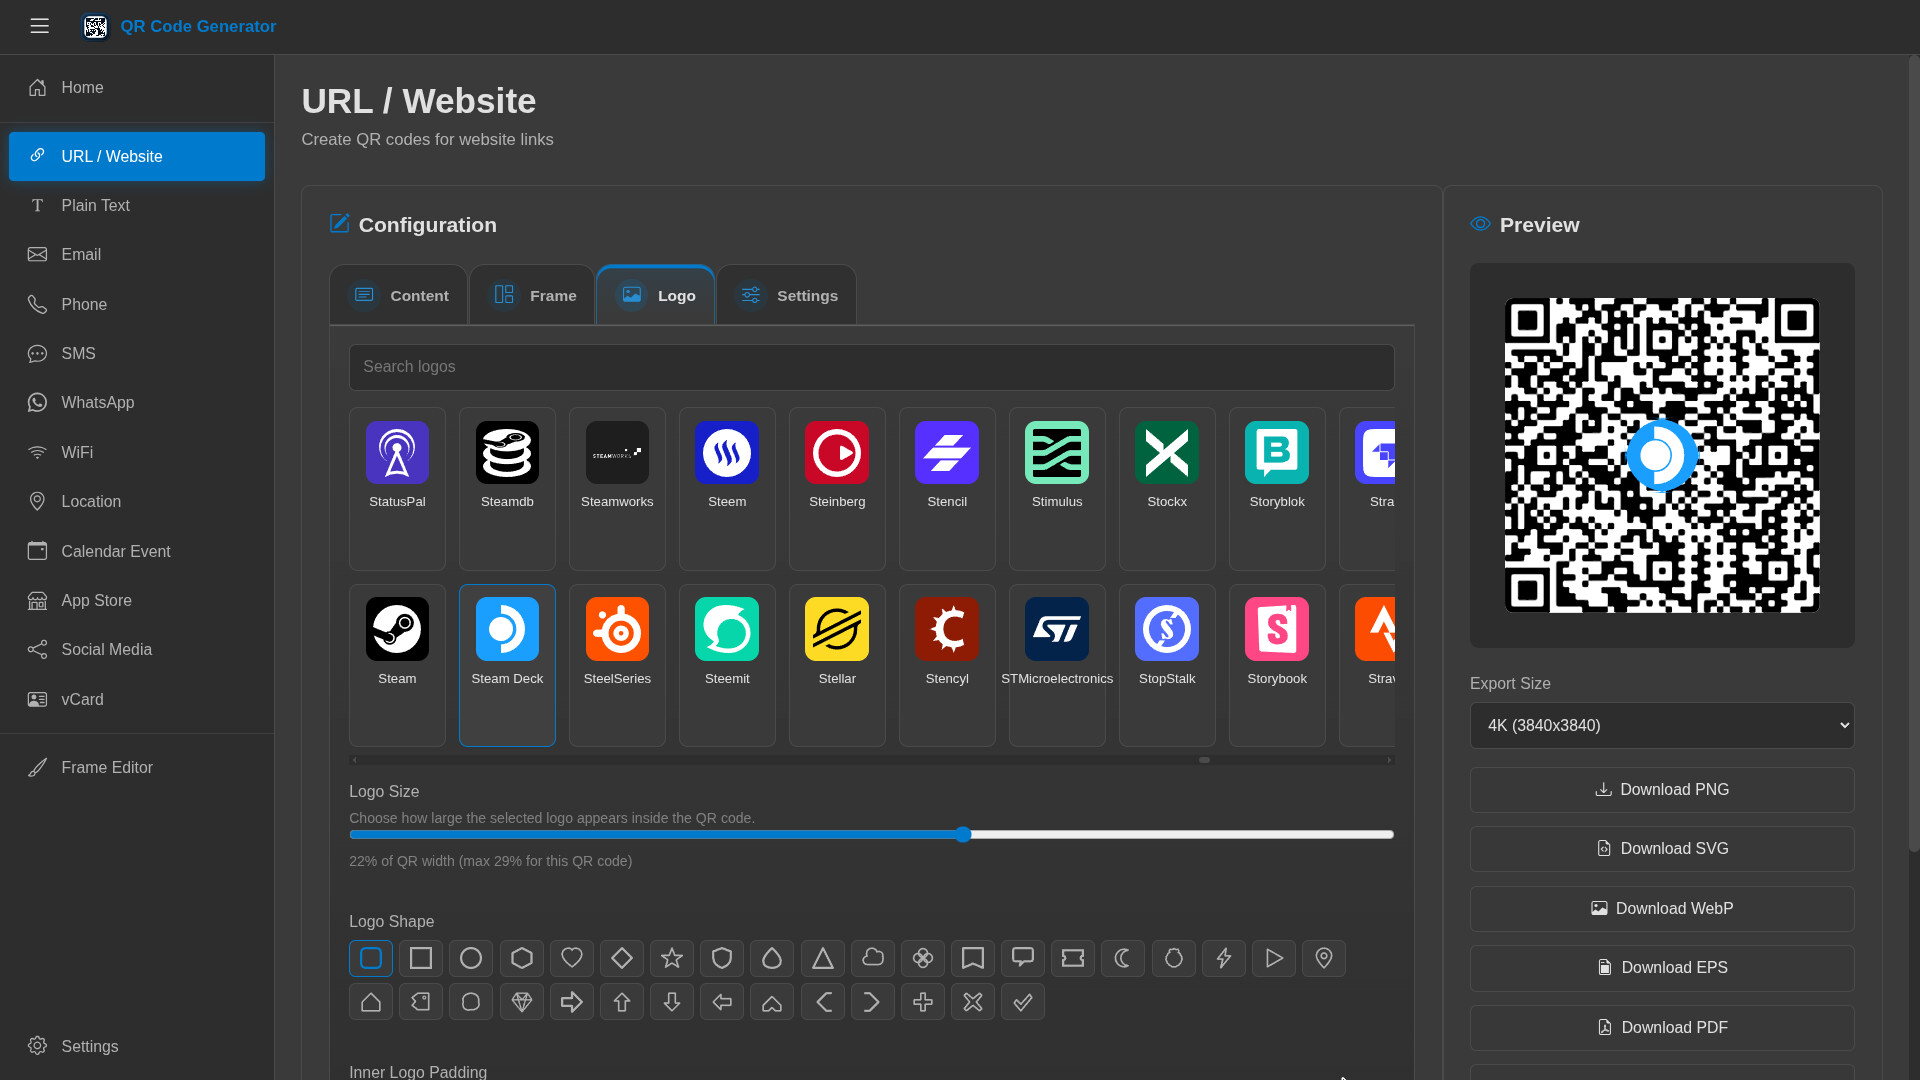Click Download WebP
Image resolution: width=1920 pixels, height=1080 pixels.
click(1662, 909)
